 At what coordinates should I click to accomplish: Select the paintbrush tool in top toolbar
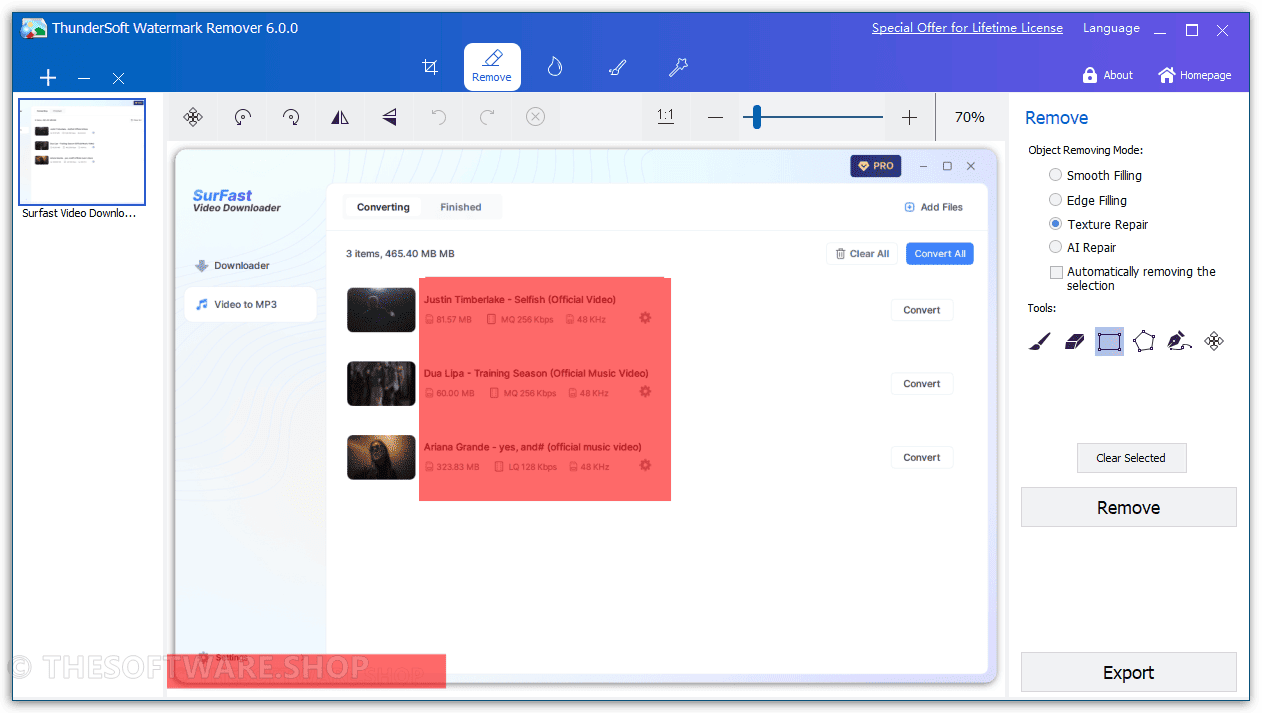[617, 67]
